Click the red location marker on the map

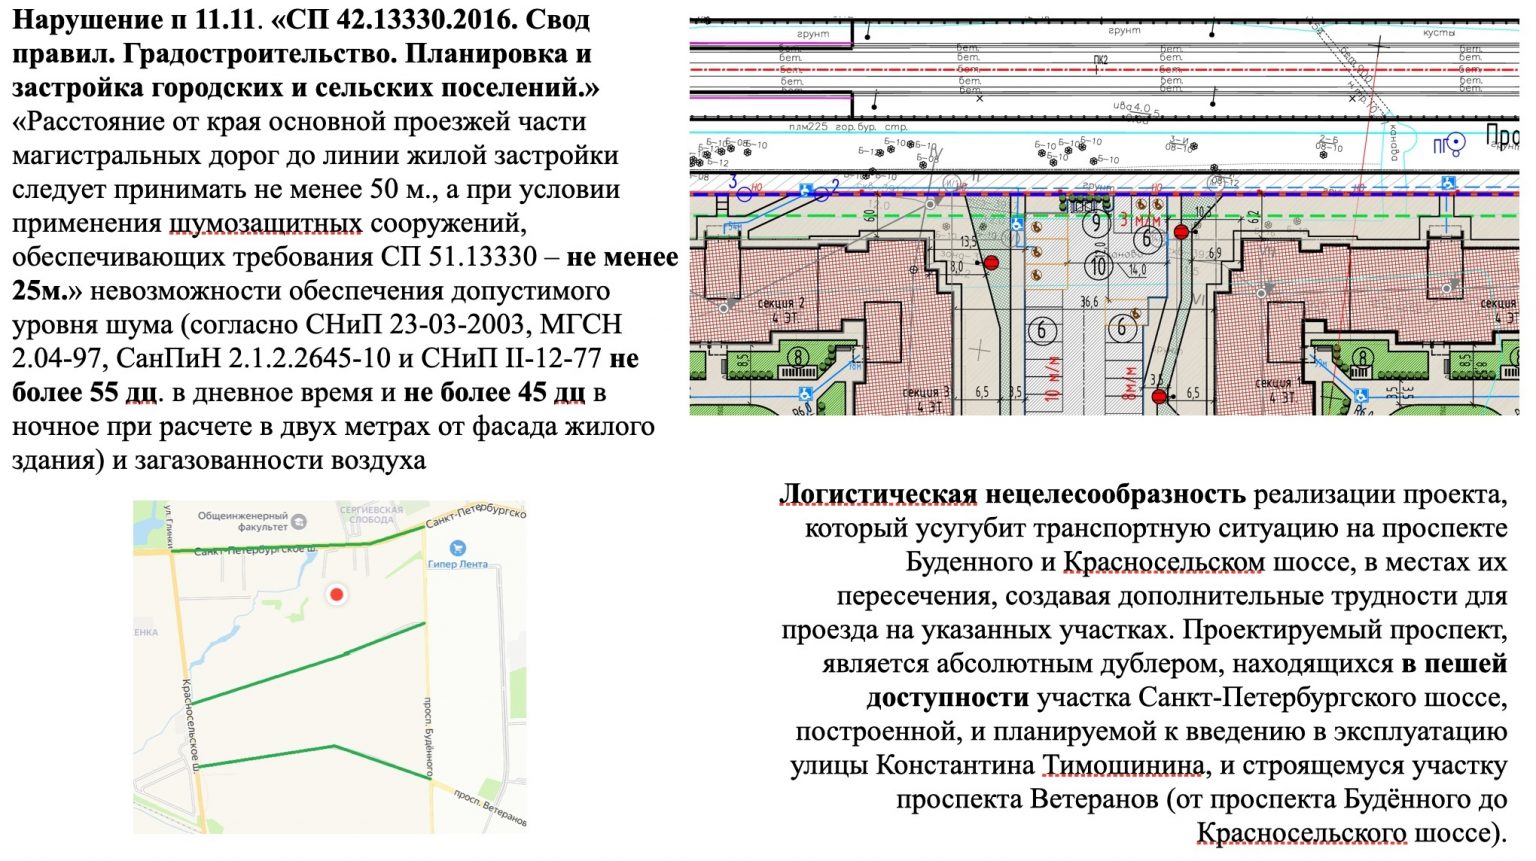point(337,594)
